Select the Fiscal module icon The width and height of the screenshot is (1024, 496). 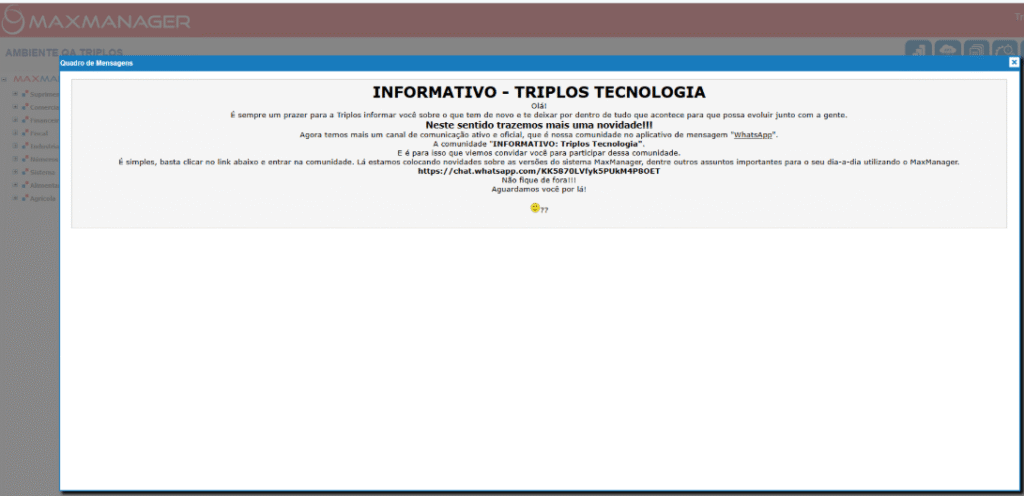24,132
